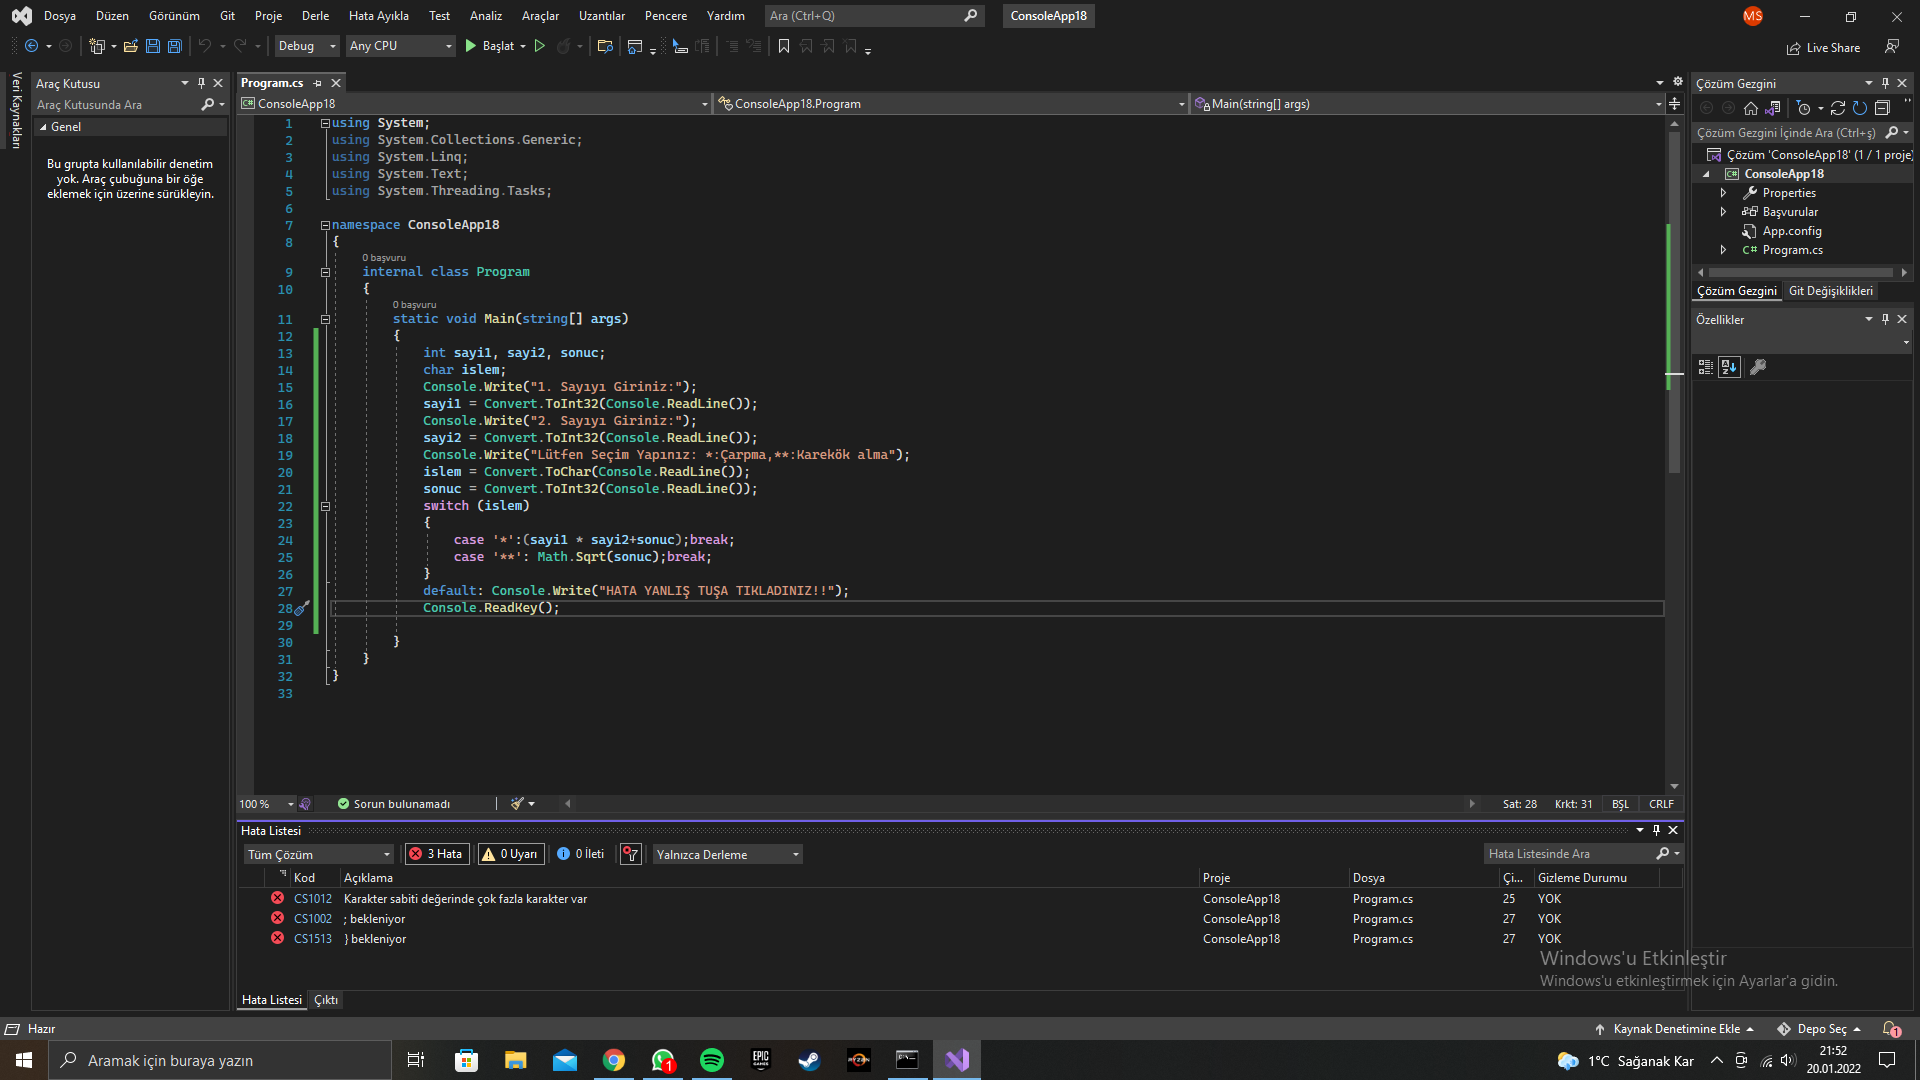The width and height of the screenshot is (1920, 1080).
Task: Open the Debug configuration dropdown
Action: 307,46
